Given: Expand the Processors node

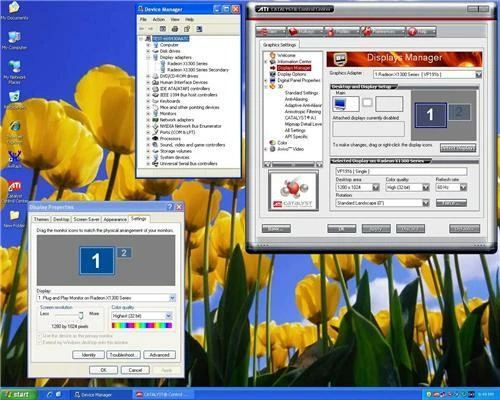Looking at the screenshot, I should 148,138.
